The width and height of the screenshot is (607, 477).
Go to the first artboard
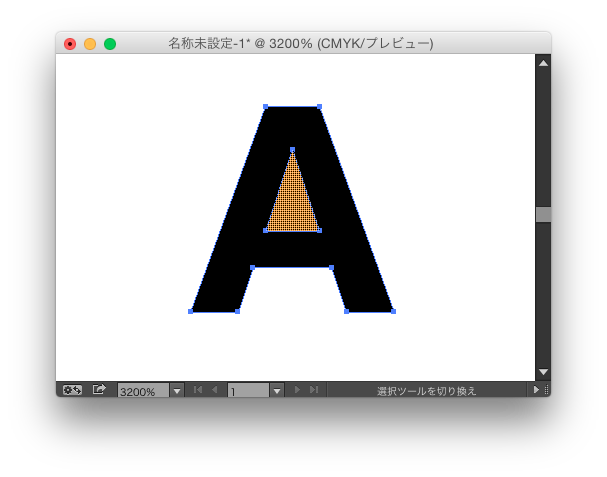coord(198,389)
